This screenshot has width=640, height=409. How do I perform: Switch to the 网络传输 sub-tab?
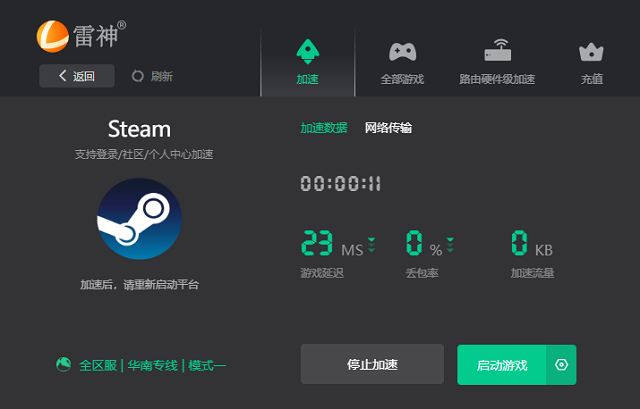pos(388,128)
